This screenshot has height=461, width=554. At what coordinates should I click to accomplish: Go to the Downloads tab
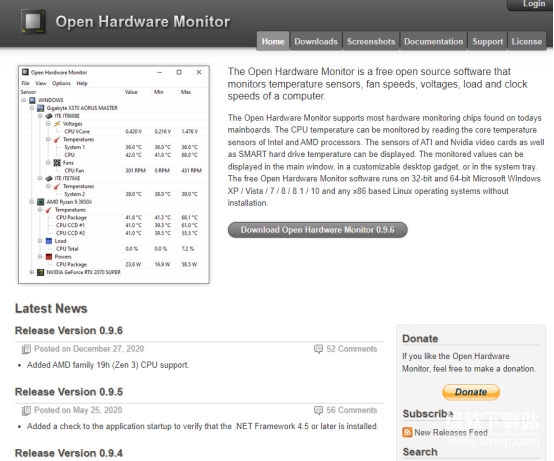pos(316,41)
